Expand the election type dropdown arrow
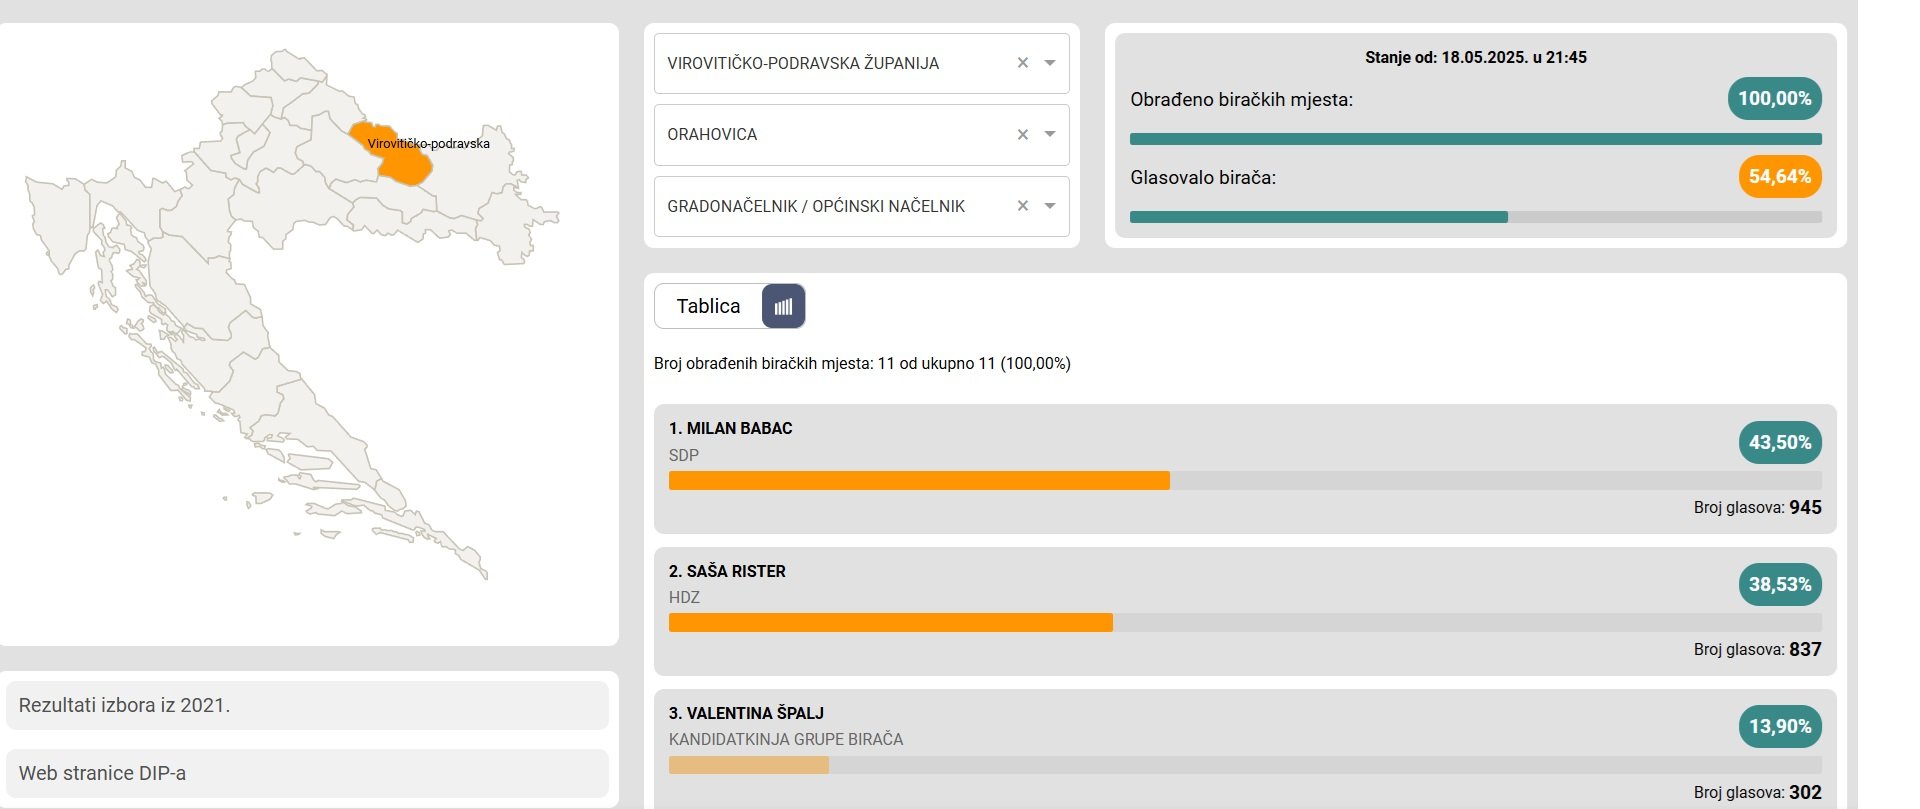The image size is (1920, 809). pyautogui.click(x=1050, y=206)
